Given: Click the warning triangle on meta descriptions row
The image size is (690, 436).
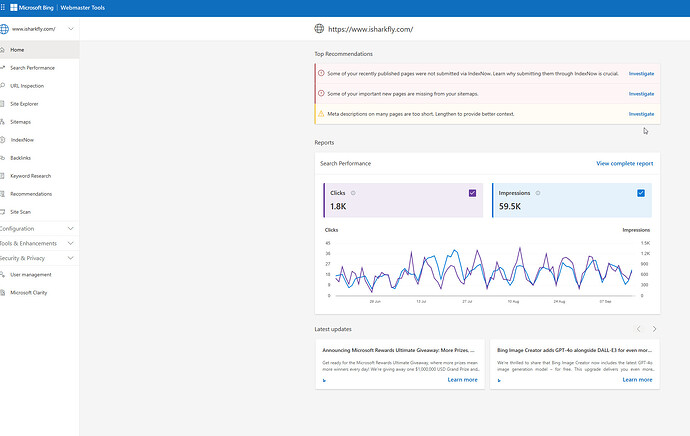Looking at the screenshot, I should click(x=321, y=114).
